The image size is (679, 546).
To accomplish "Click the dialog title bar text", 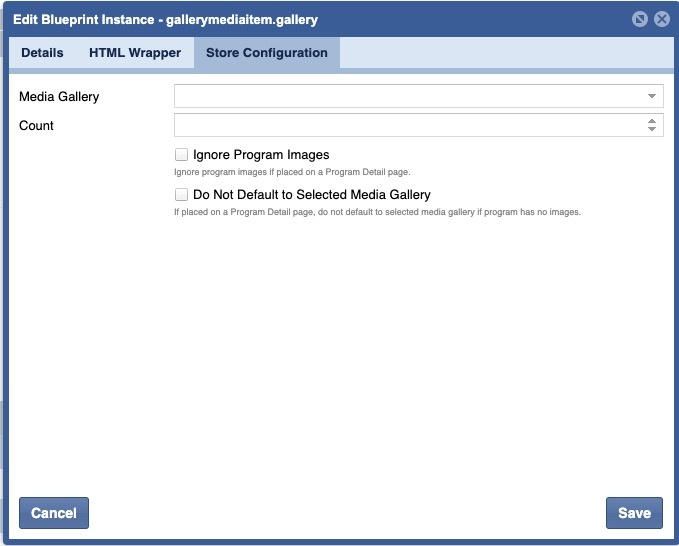I will coord(165,19).
